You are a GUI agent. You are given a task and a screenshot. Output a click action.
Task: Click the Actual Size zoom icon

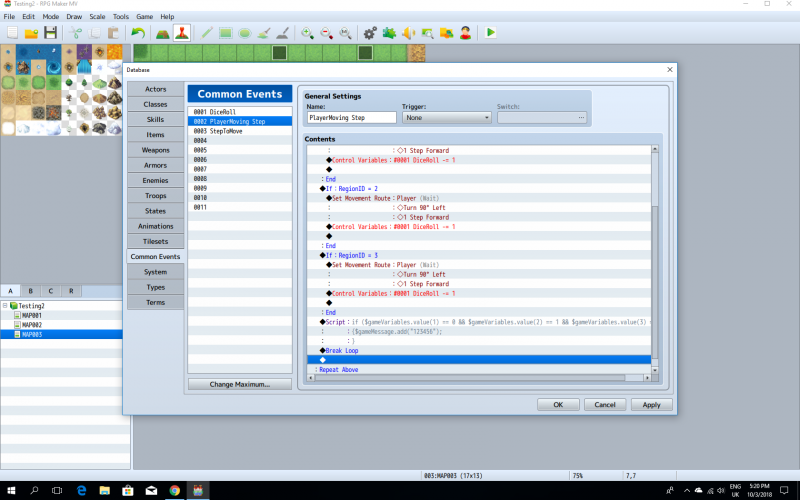(x=345, y=33)
